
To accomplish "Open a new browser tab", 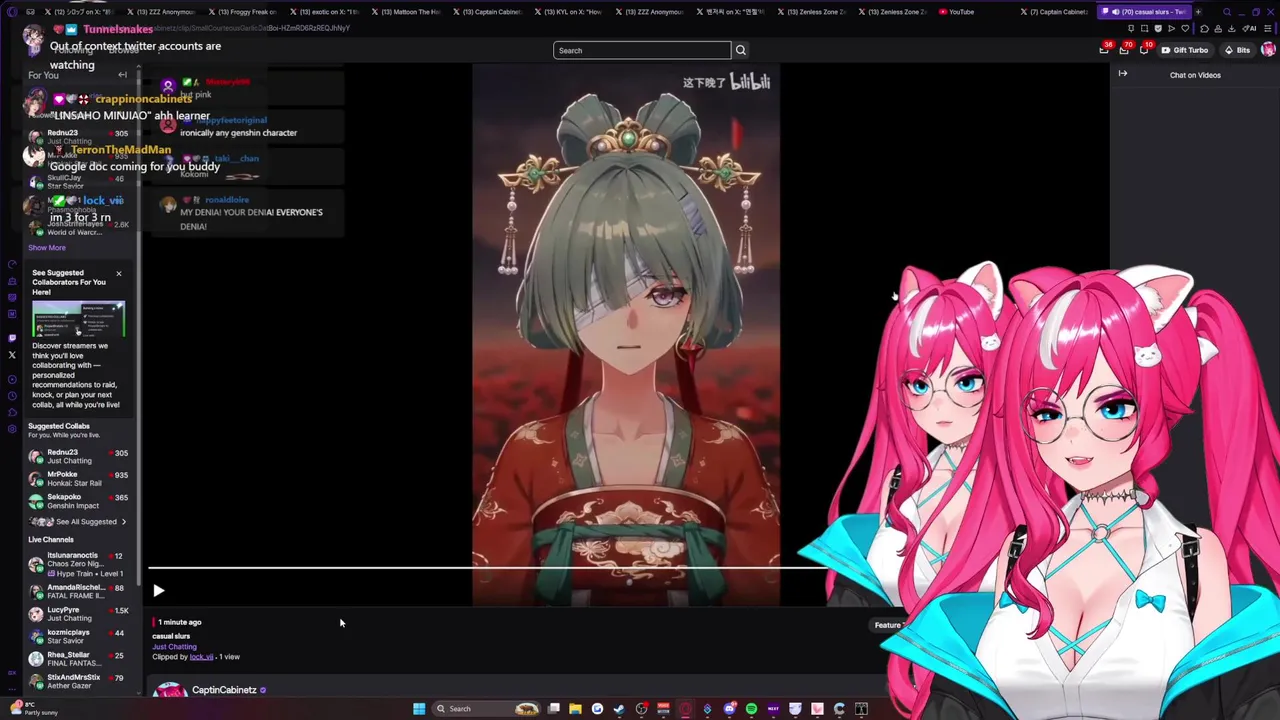I will [1197, 12].
